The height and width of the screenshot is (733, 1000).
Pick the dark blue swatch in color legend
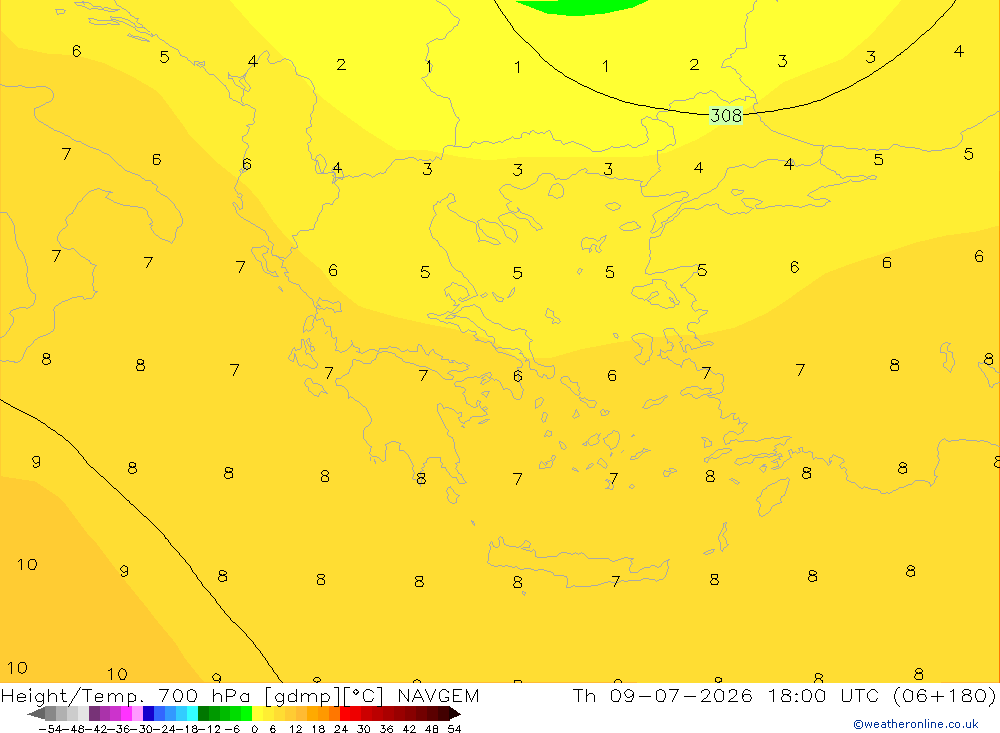coord(148,714)
